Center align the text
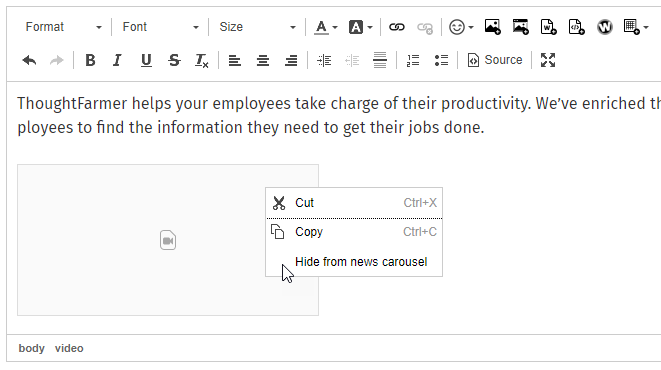The height and width of the screenshot is (370, 661). [263, 60]
